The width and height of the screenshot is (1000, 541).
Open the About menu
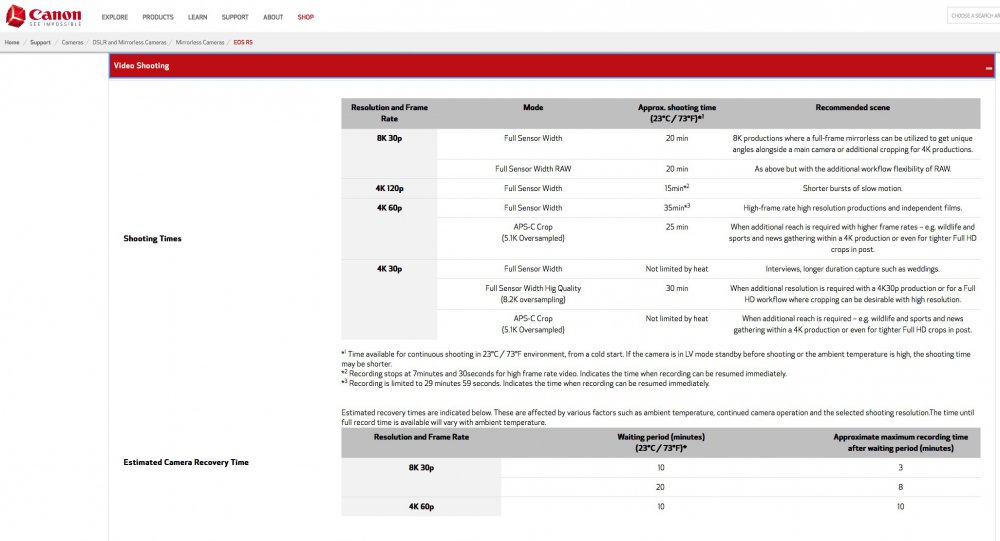273,17
